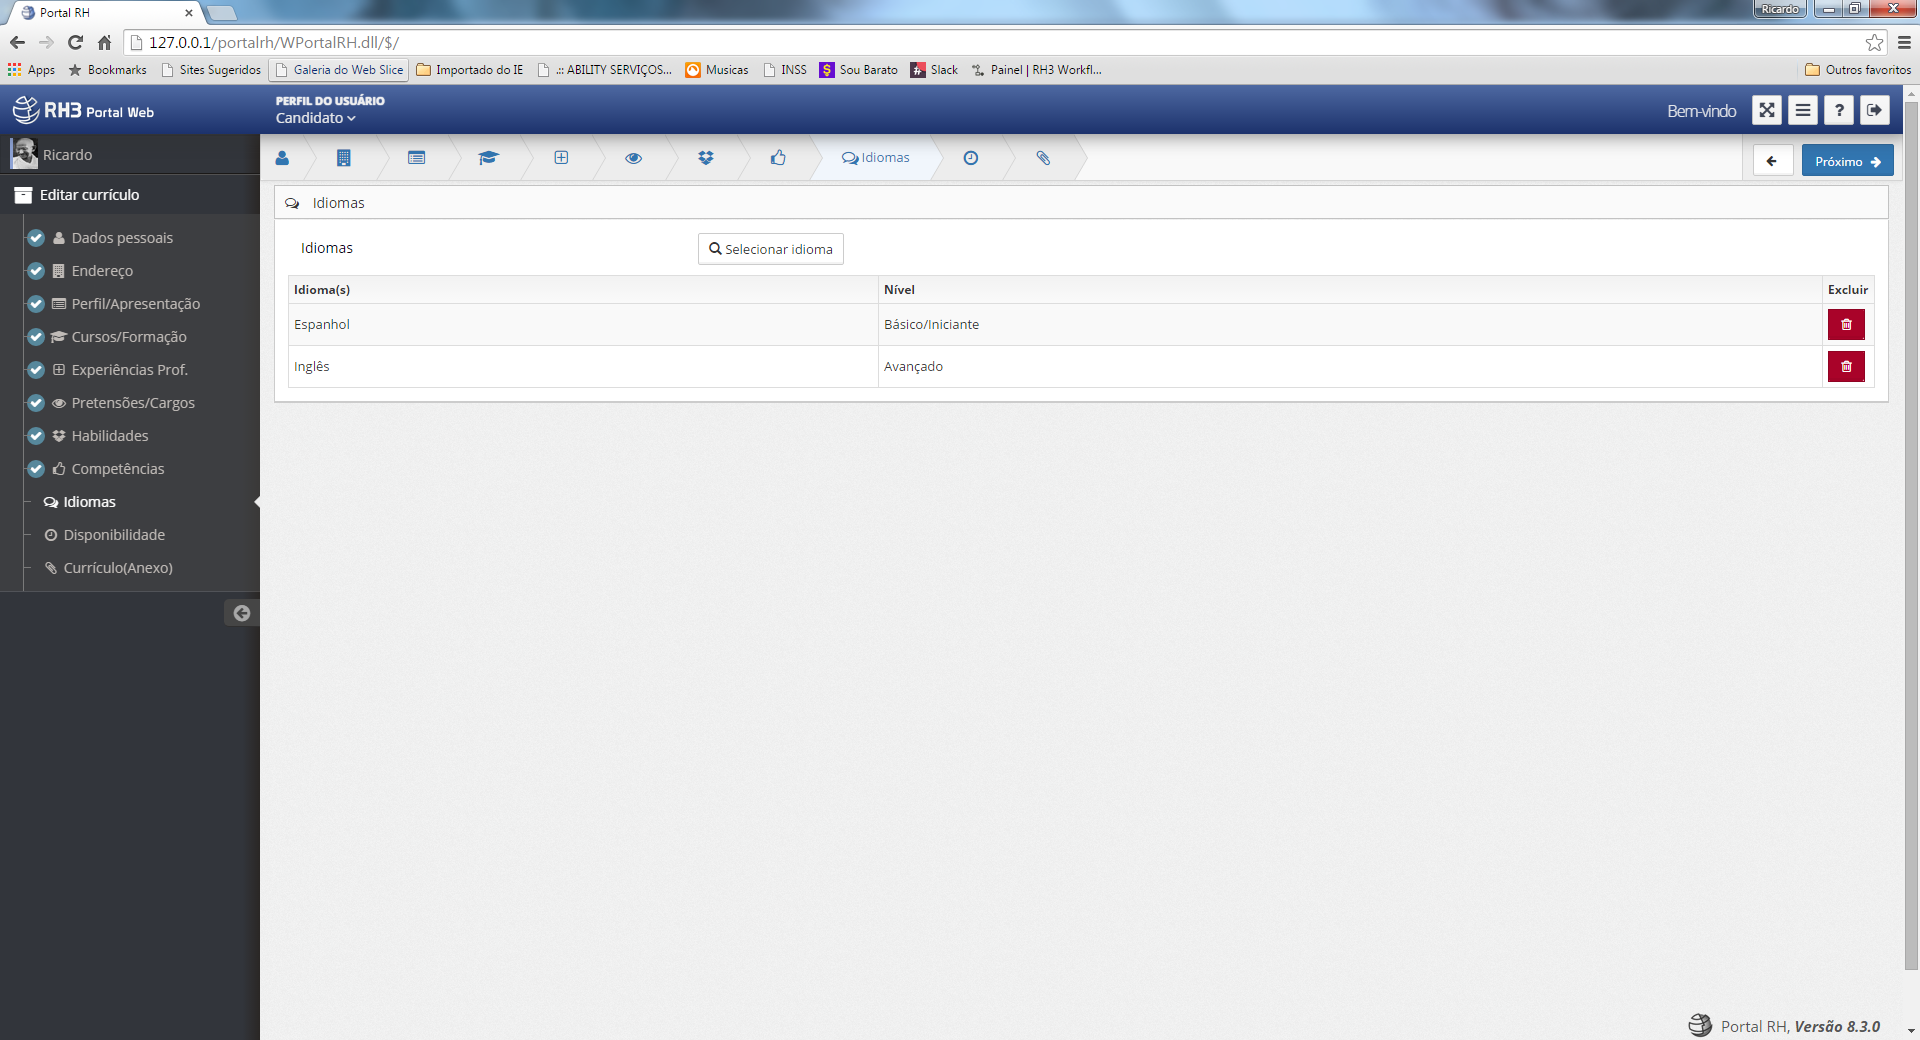Go back with the left arrow button

tap(1772, 161)
